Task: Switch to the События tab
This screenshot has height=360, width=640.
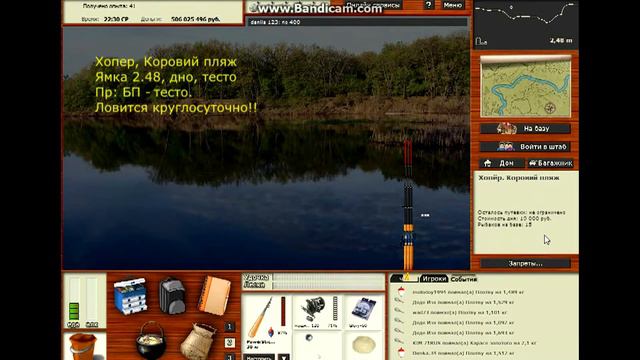Action: coord(464,279)
